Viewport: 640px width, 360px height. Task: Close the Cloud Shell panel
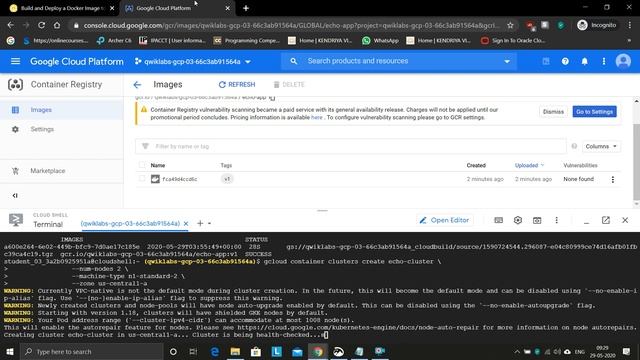(625, 220)
